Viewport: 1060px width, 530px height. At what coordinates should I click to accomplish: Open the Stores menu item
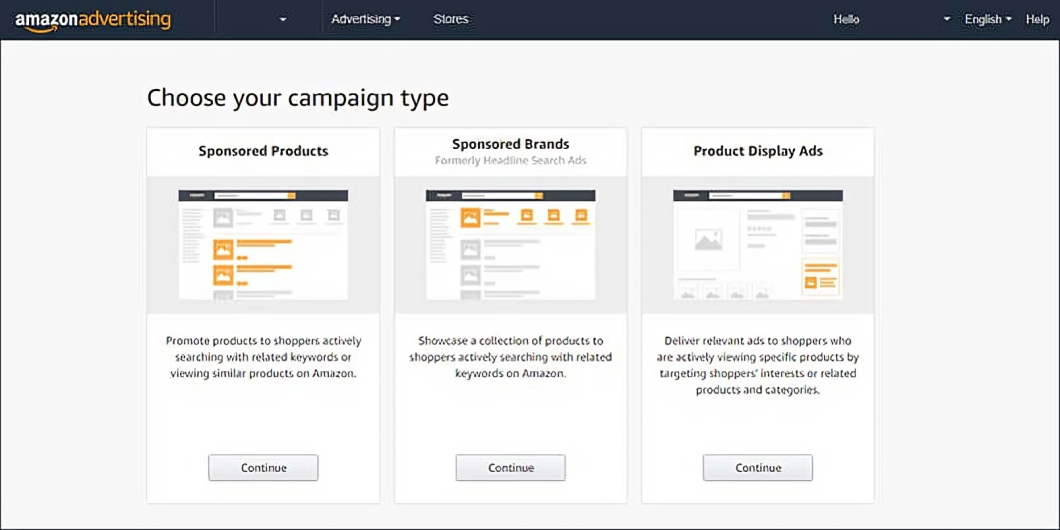450,19
